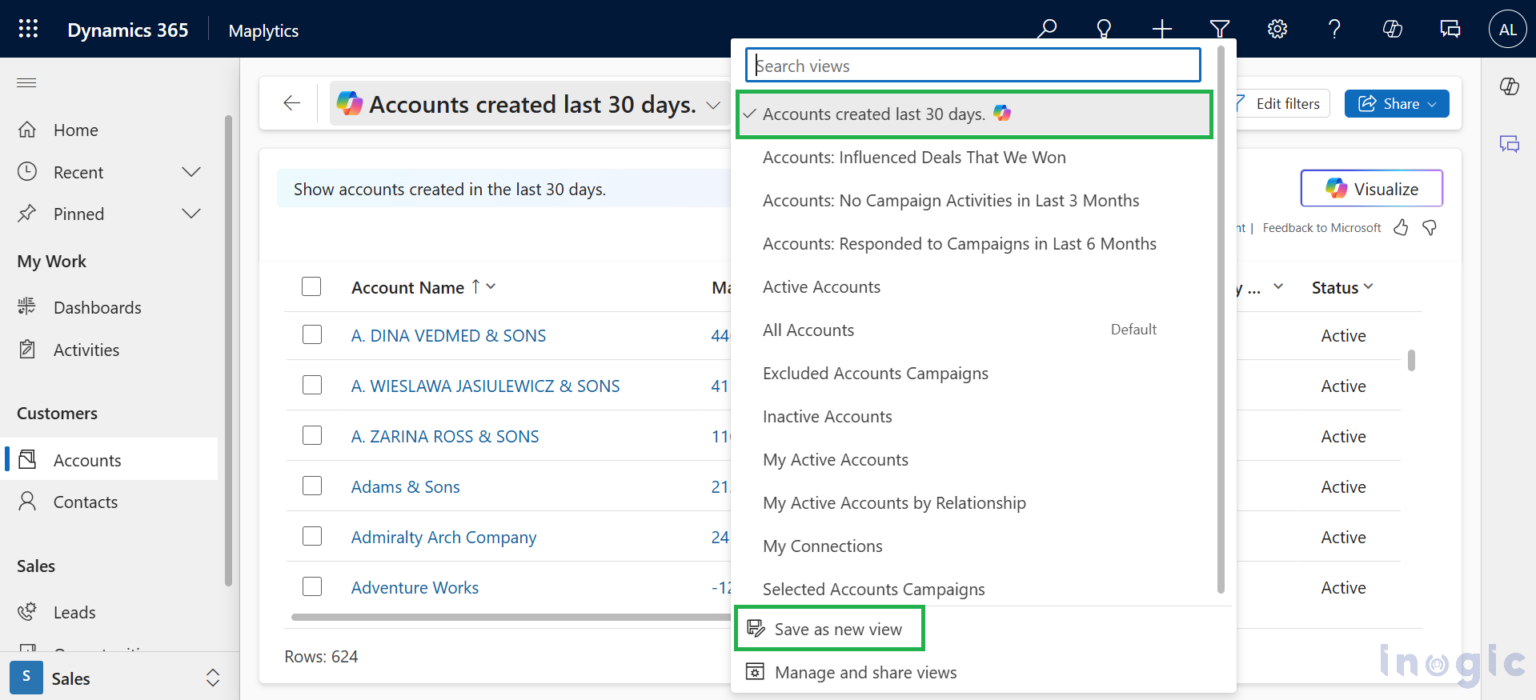Click the Help question mark icon

[1334, 29]
